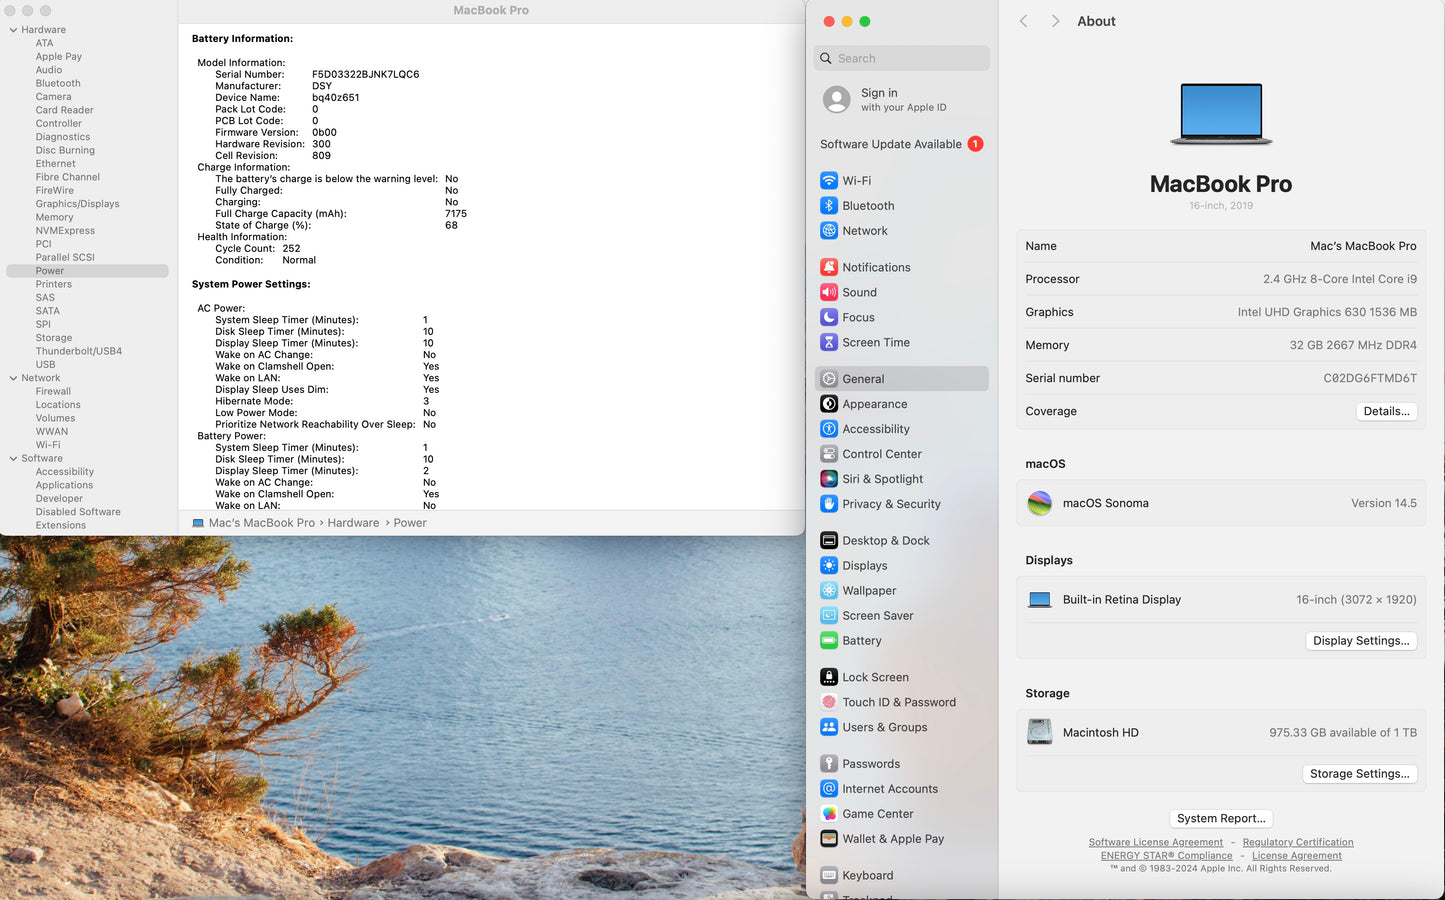Select the Touch ID & Password icon
The image size is (1445, 900).
point(829,703)
